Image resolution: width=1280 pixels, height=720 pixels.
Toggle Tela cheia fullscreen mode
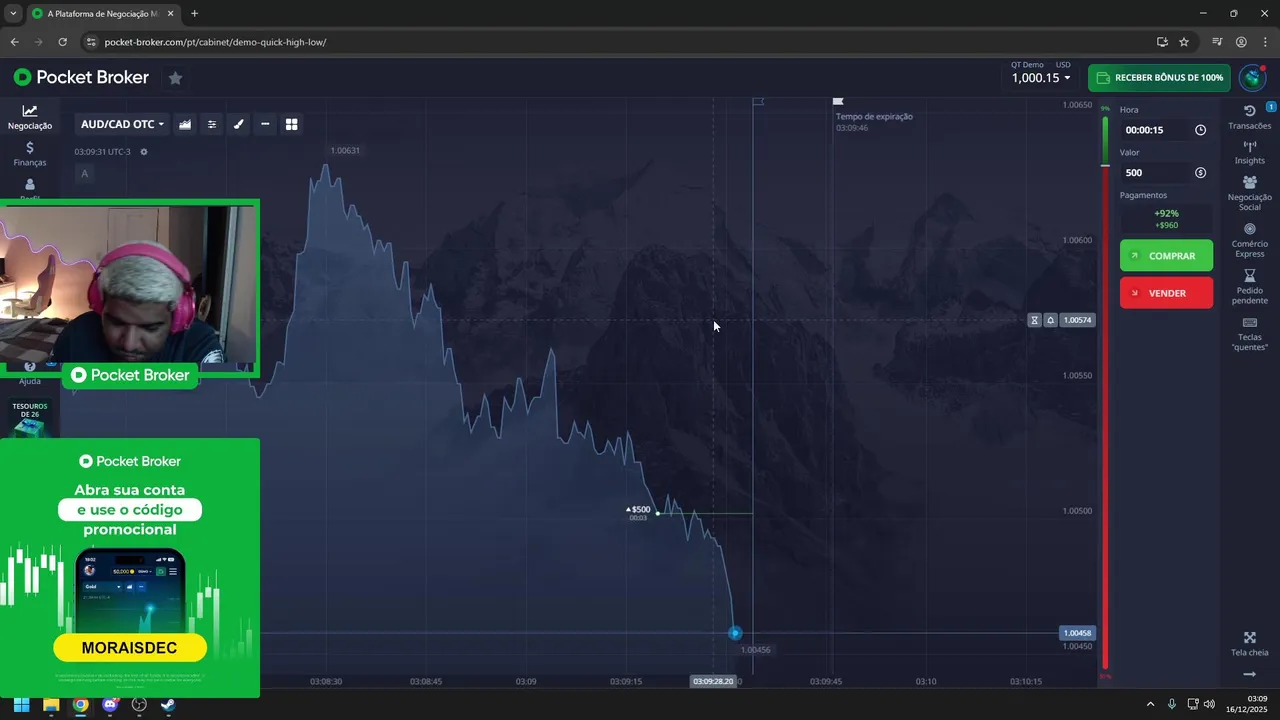1250,644
